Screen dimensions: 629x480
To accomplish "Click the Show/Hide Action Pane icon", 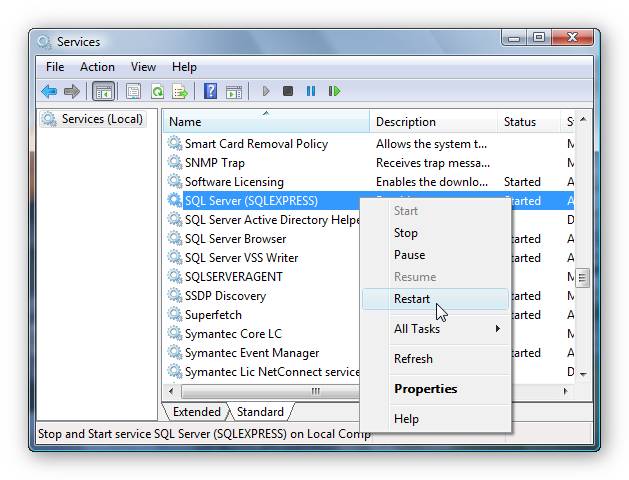I will pos(234,92).
